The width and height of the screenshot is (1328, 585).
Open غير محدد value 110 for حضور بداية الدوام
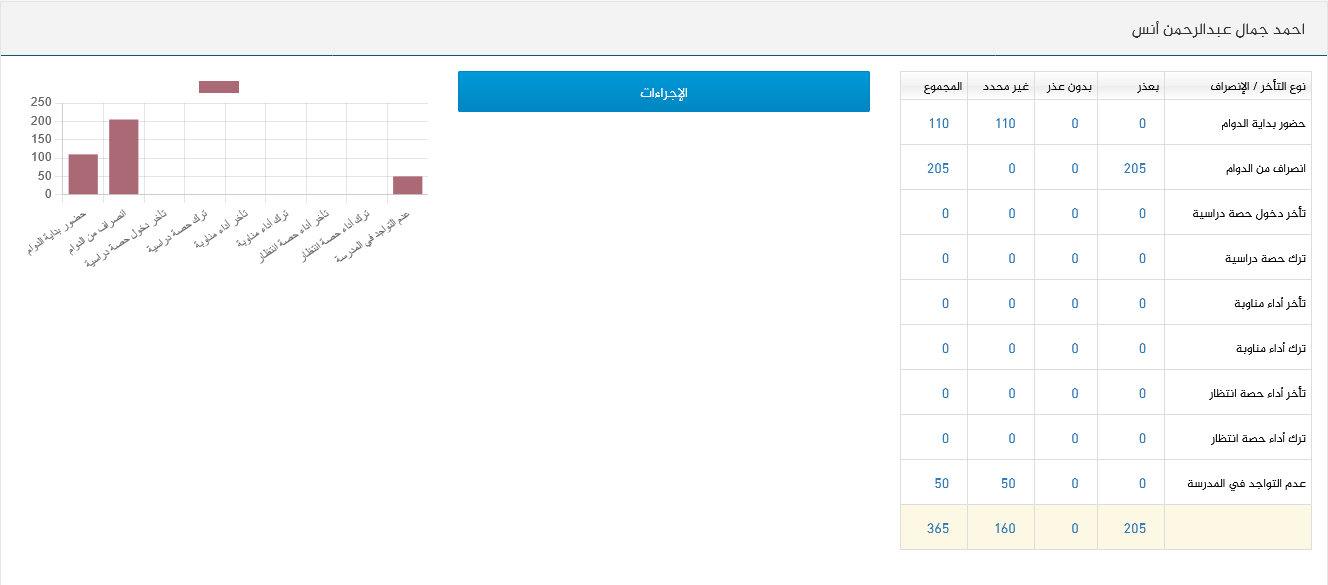point(1005,124)
